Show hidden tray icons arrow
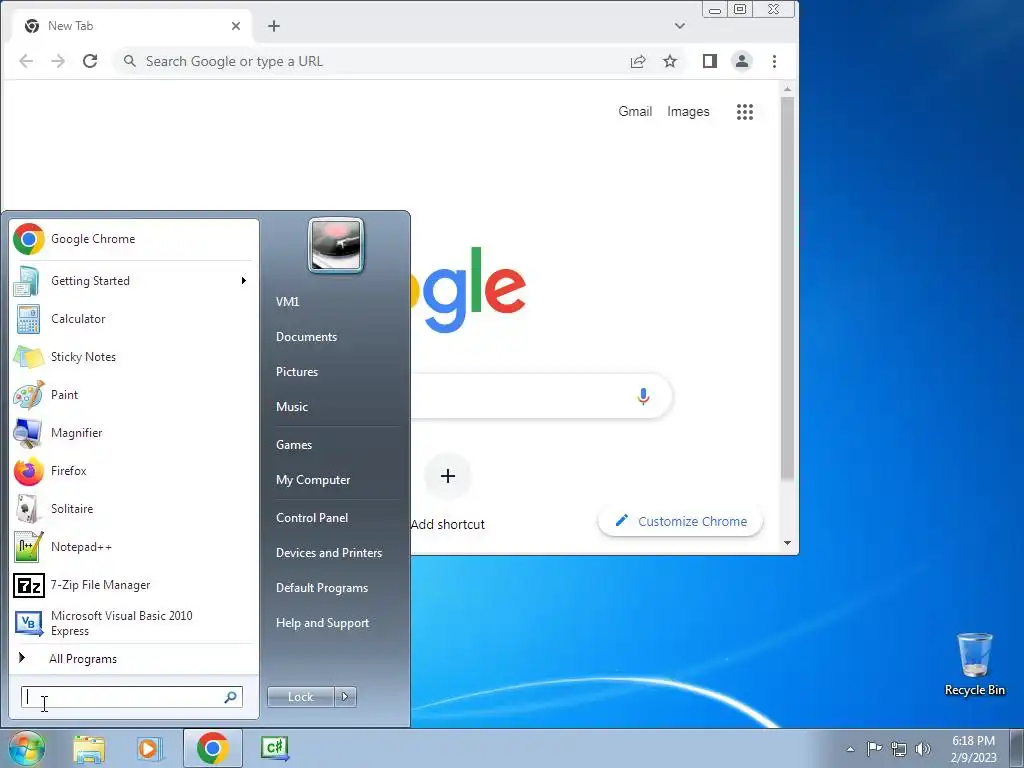Viewport: 1024px width, 768px height. click(x=850, y=749)
